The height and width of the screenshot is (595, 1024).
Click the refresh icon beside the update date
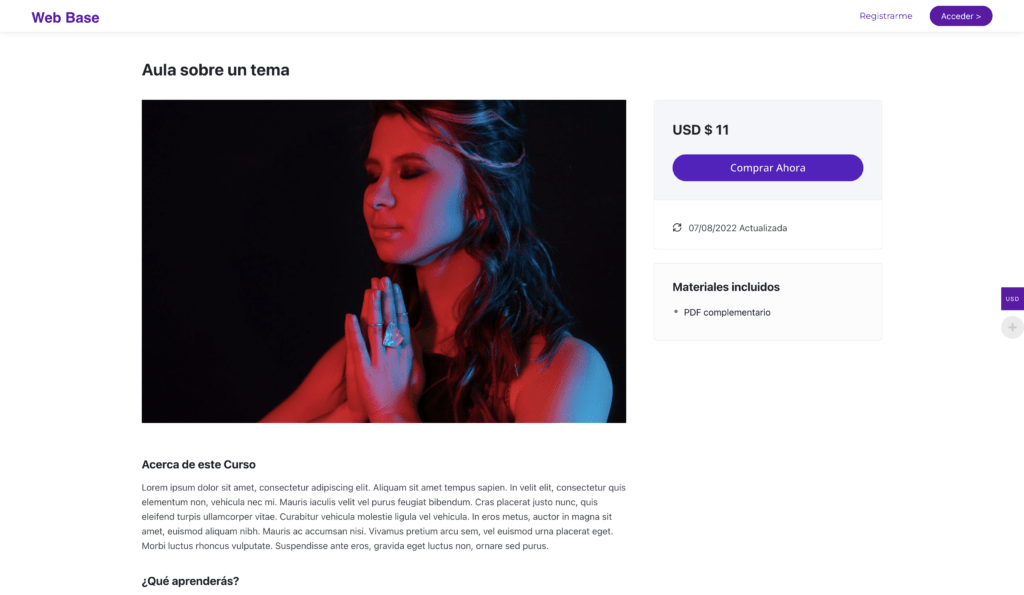[x=677, y=227]
